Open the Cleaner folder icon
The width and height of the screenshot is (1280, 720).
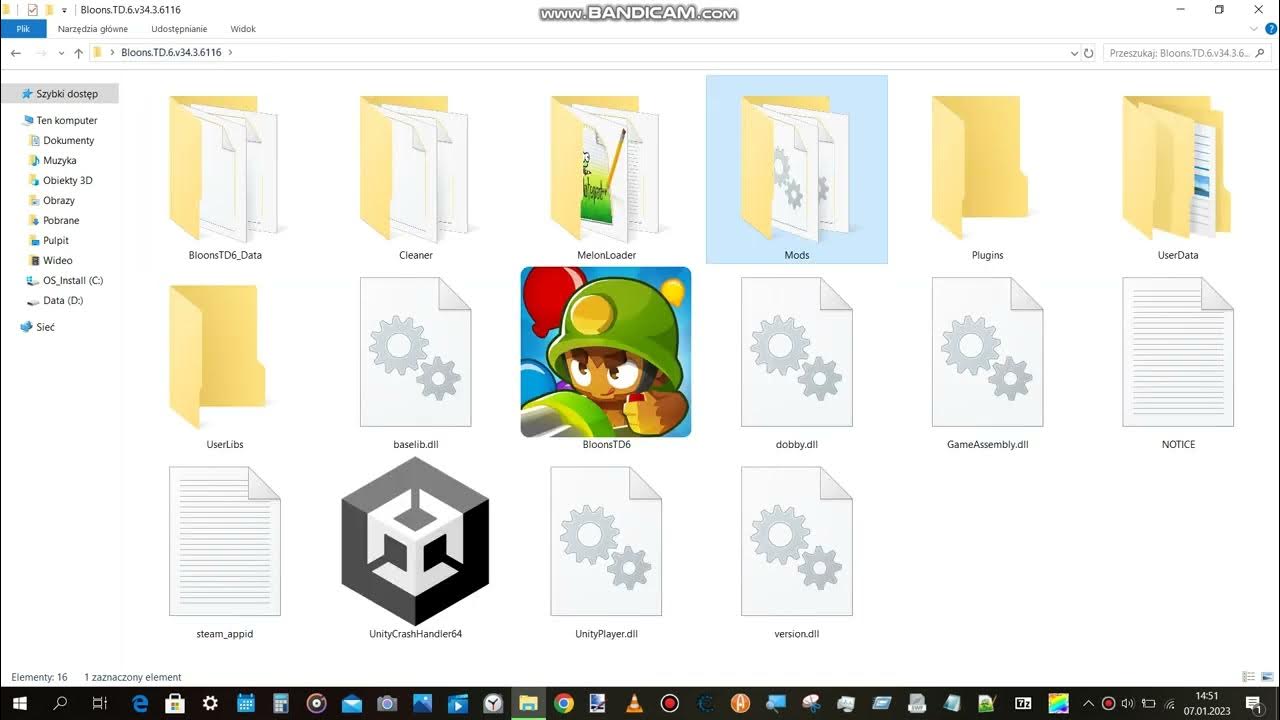[415, 168]
